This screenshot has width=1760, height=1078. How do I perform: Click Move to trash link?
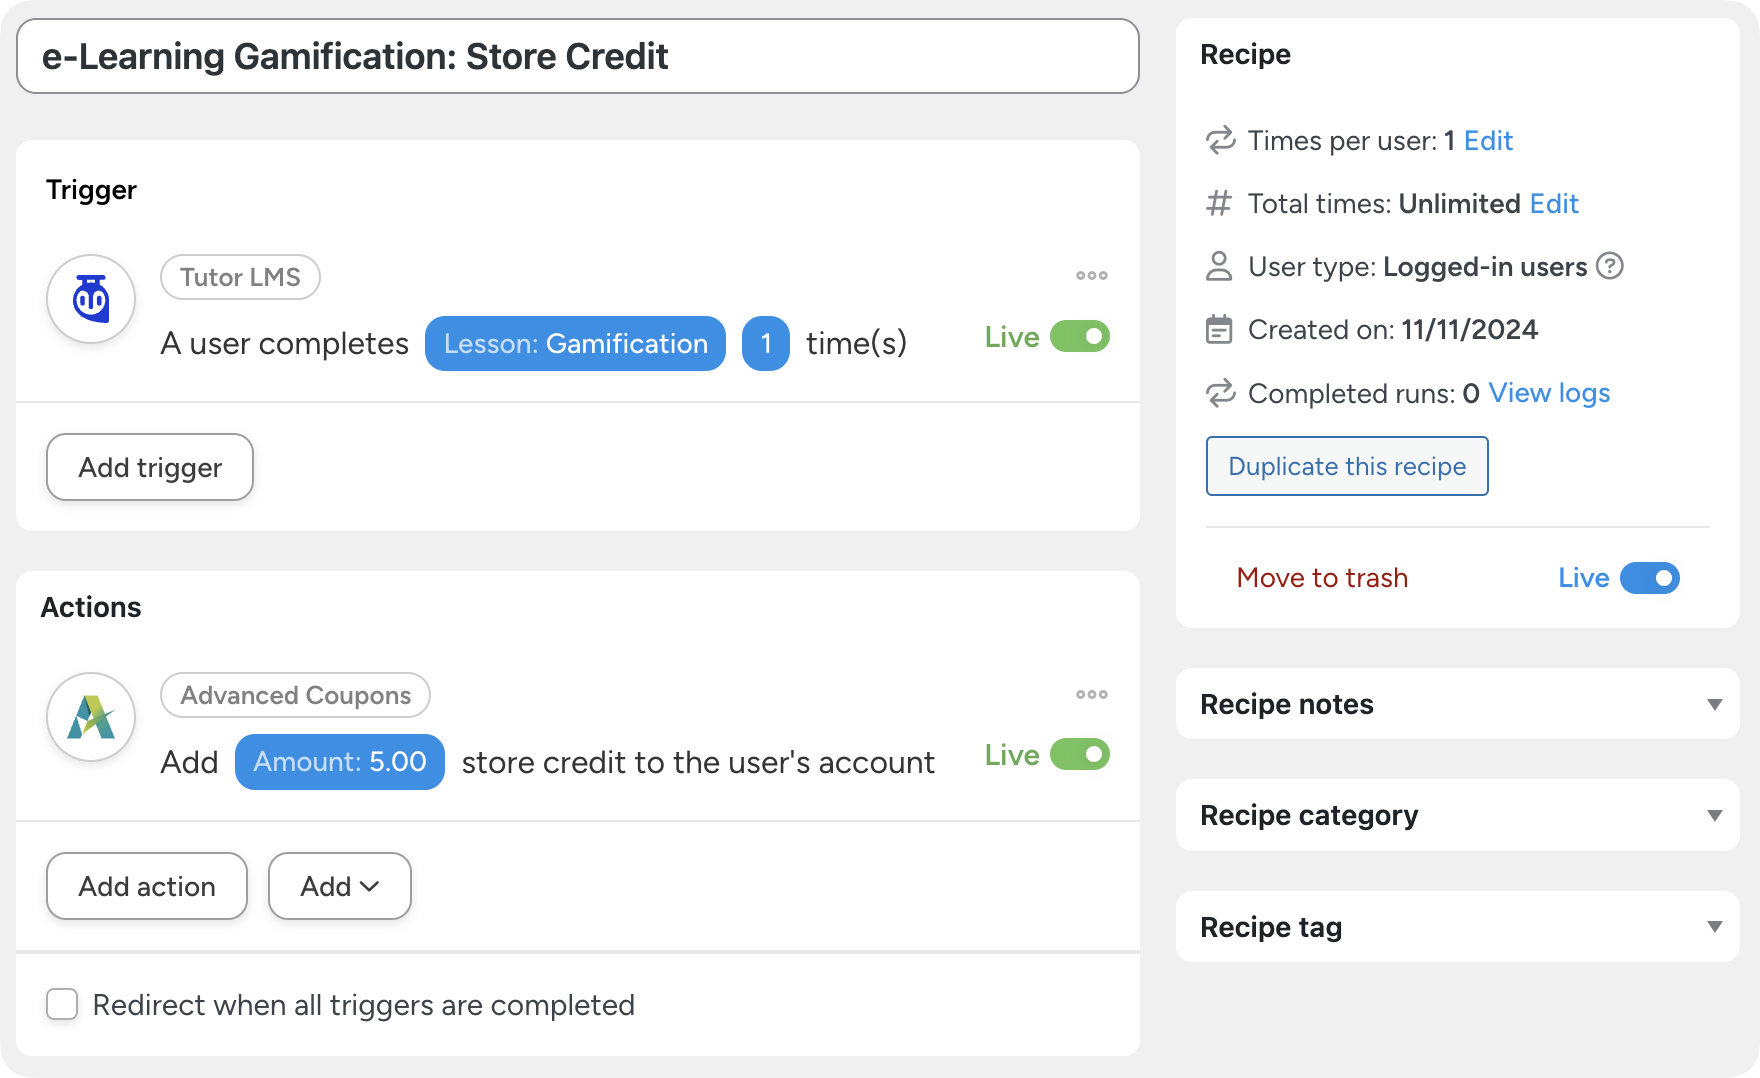pos(1322,578)
